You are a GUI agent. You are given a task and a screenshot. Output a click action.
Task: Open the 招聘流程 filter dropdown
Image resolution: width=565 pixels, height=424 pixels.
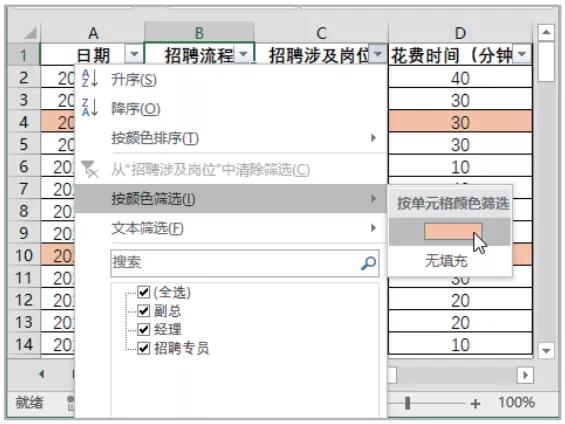coord(244,55)
